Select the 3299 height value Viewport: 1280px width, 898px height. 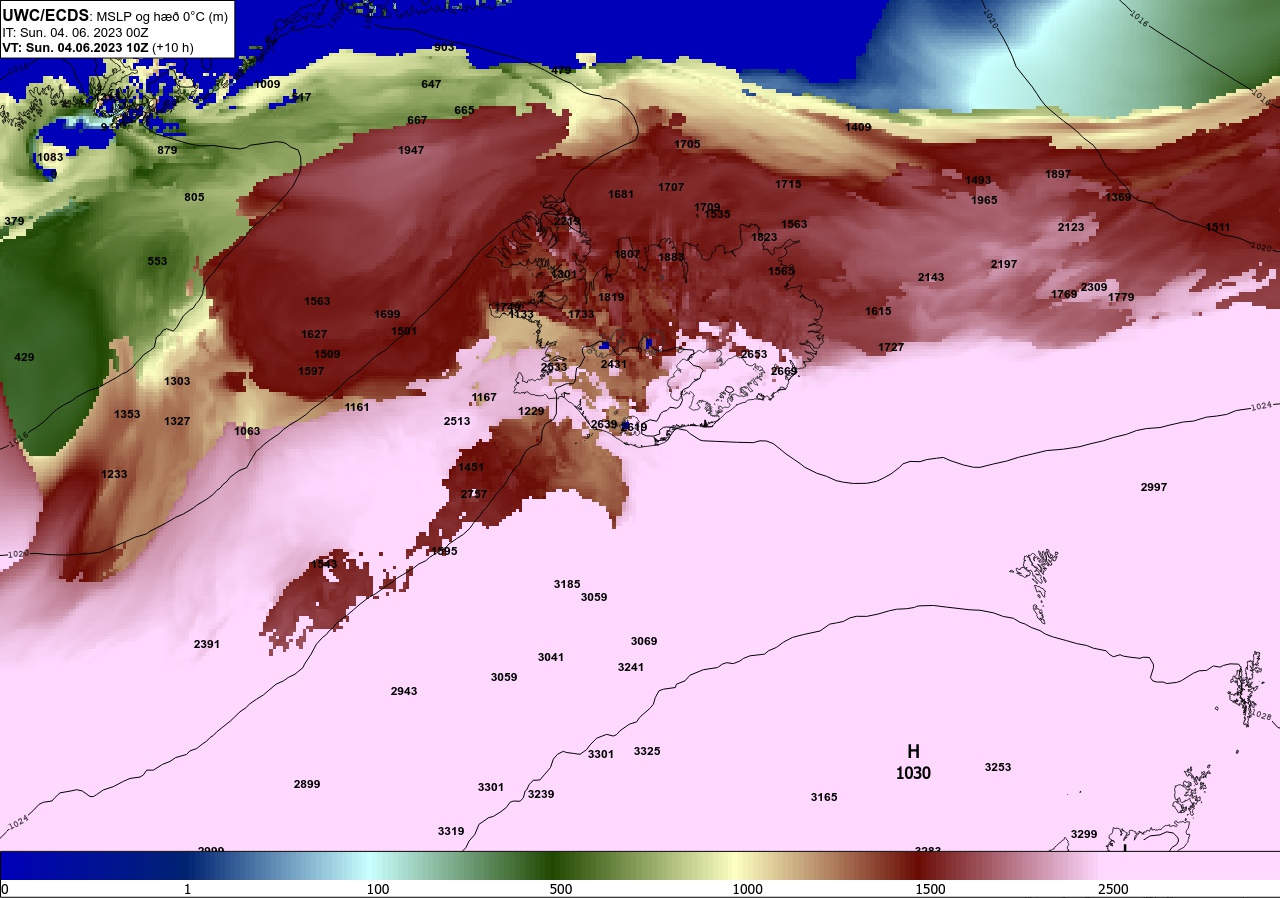1084,834
